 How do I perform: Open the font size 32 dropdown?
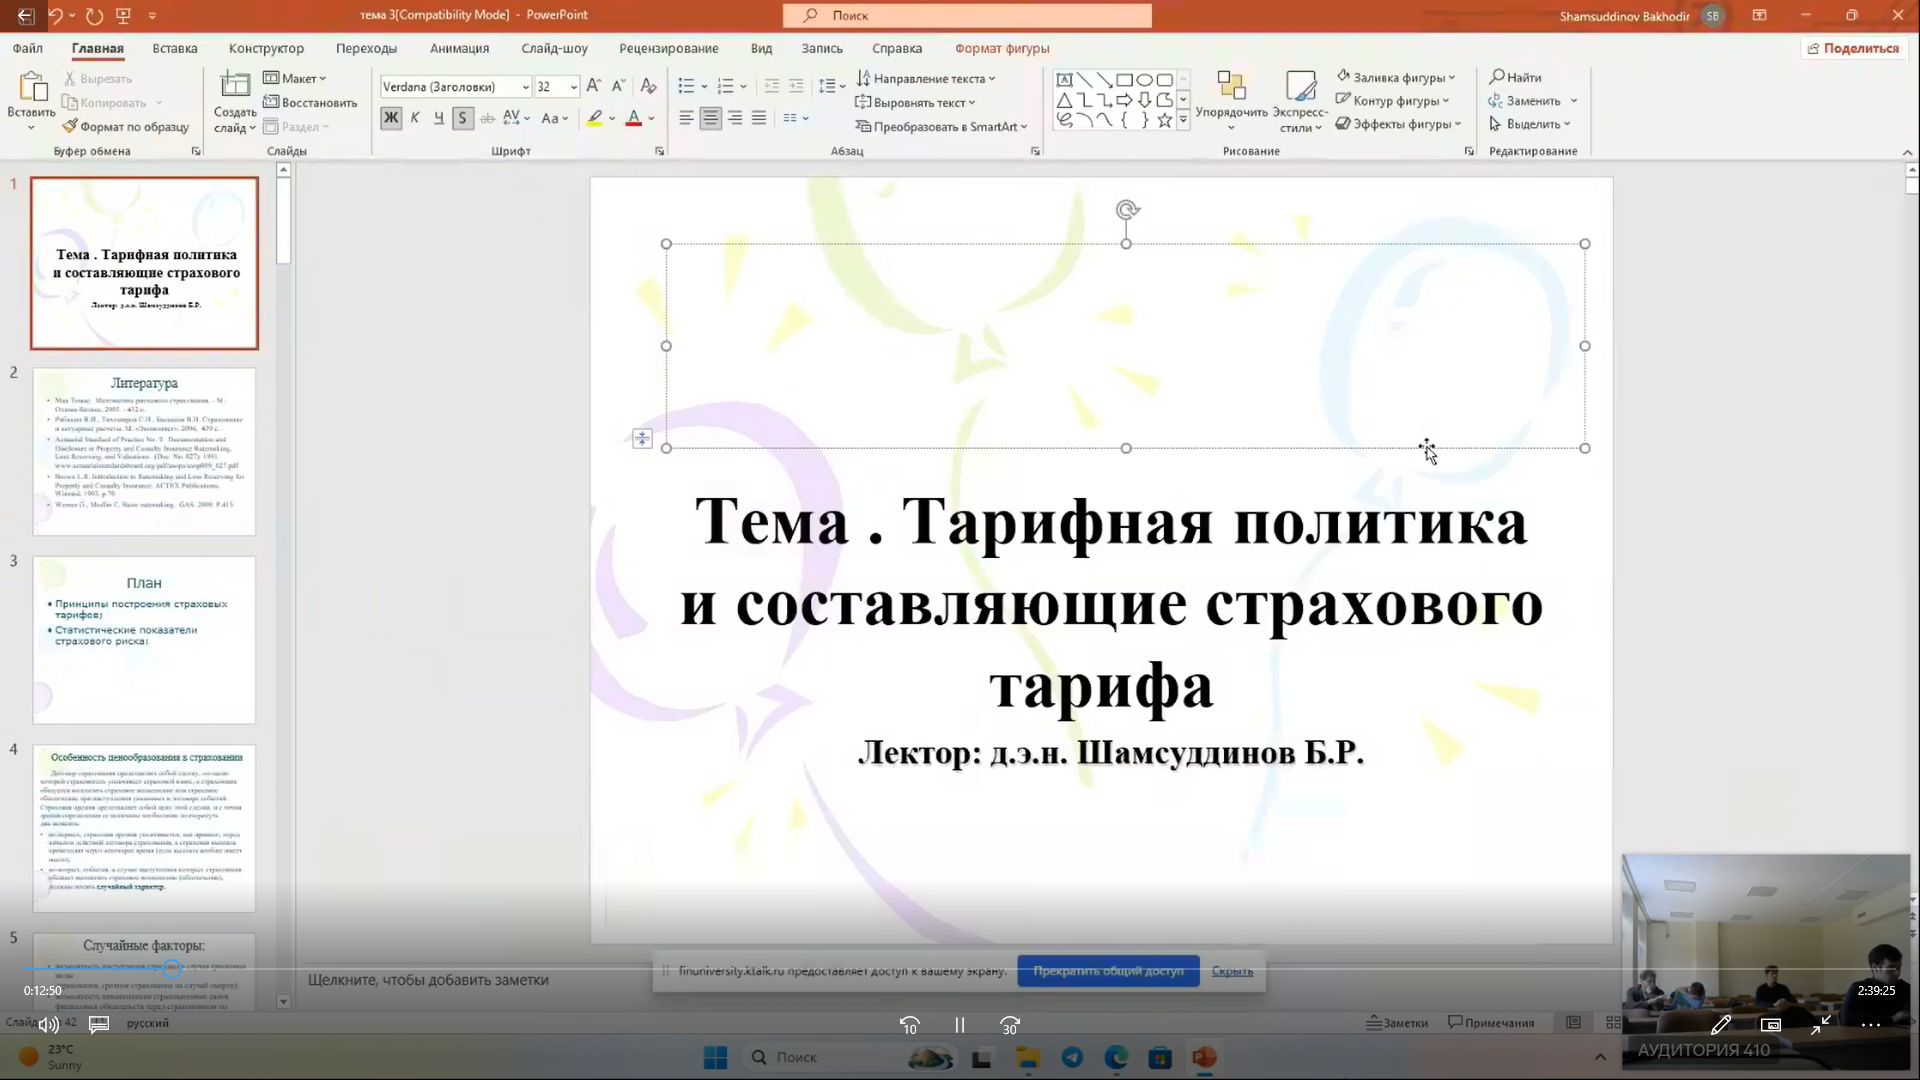pyautogui.click(x=574, y=87)
